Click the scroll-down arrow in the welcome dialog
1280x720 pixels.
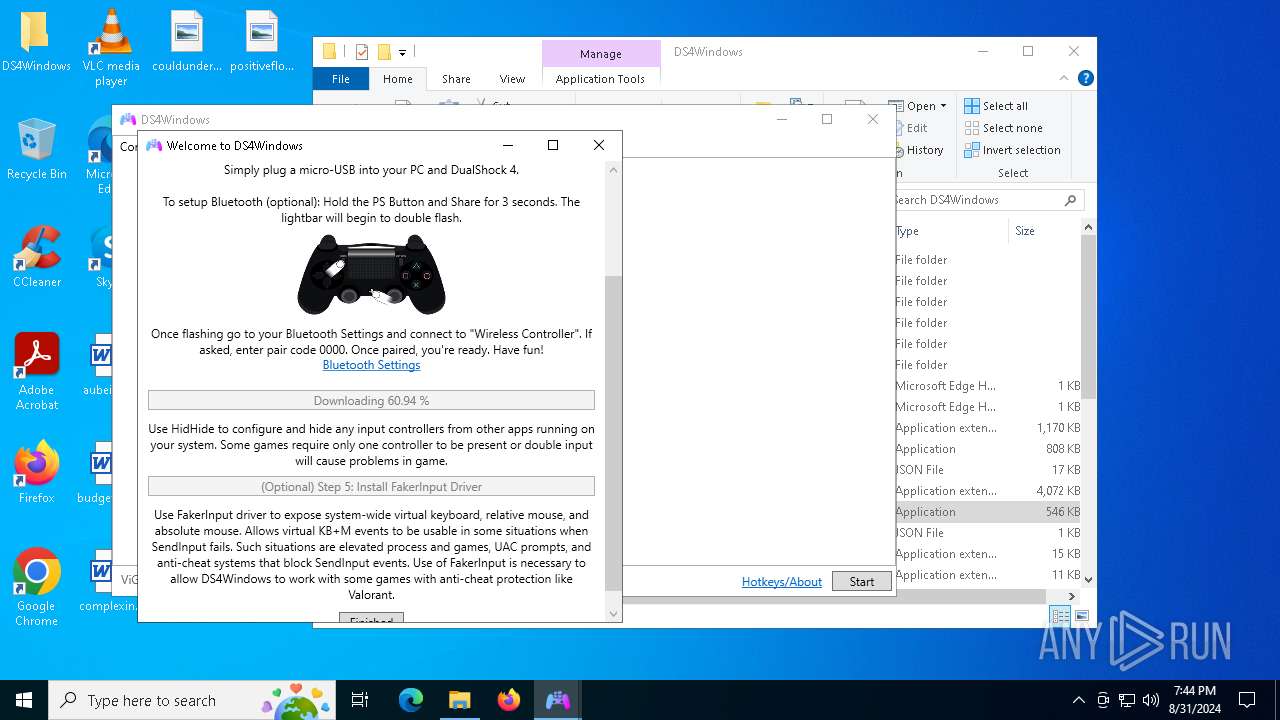coord(614,614)
